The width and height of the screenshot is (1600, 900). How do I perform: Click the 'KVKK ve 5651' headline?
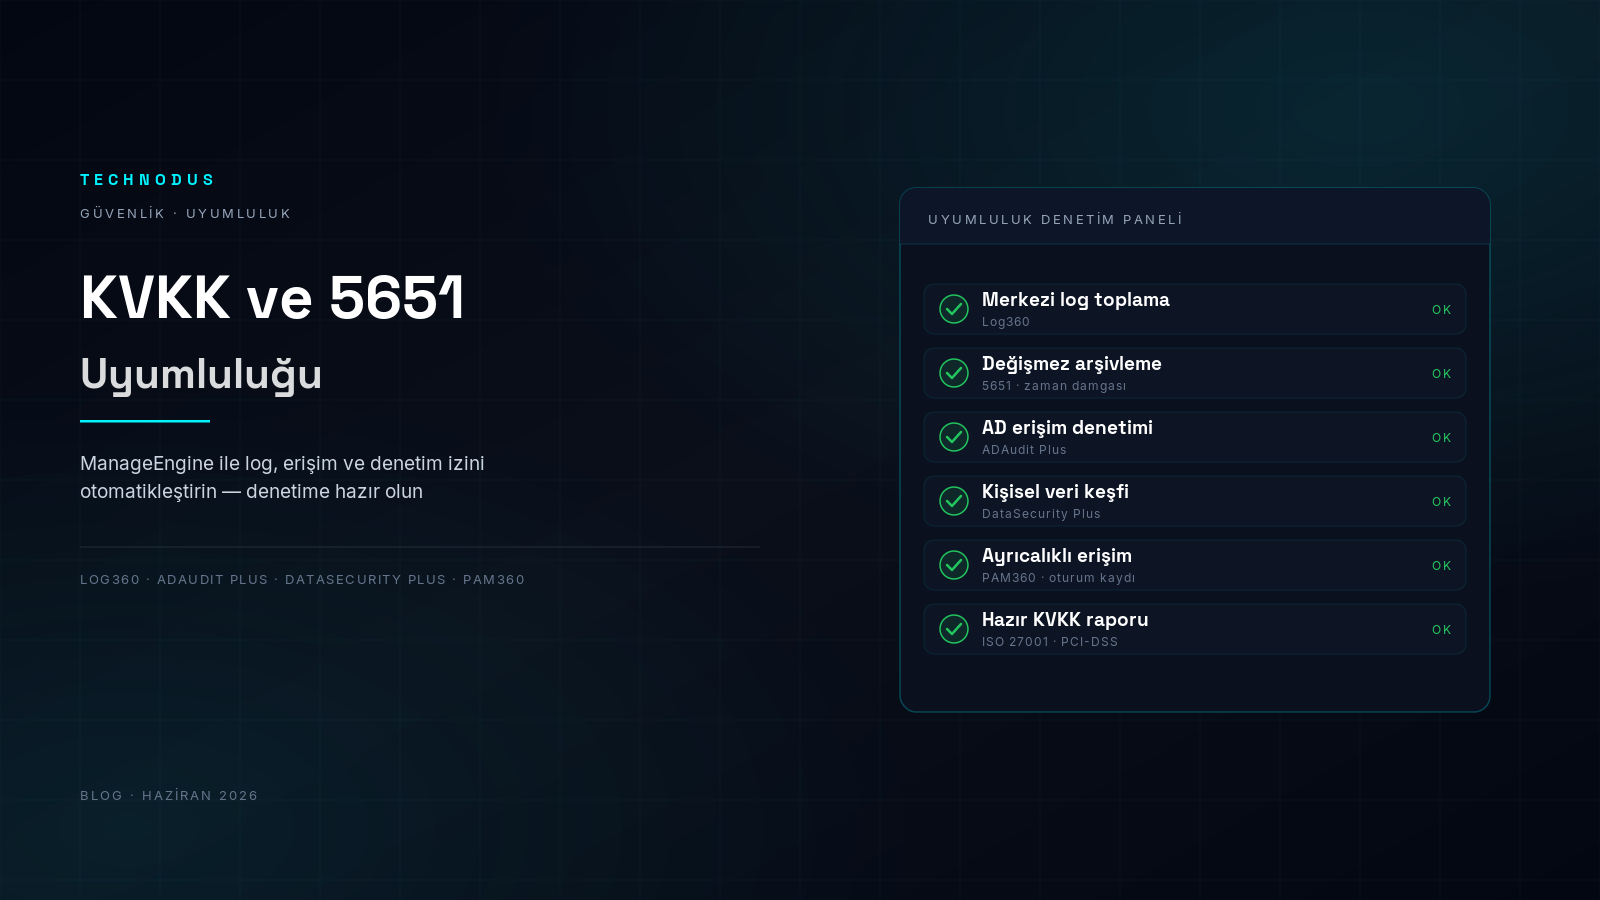click(x=272, y=297)
